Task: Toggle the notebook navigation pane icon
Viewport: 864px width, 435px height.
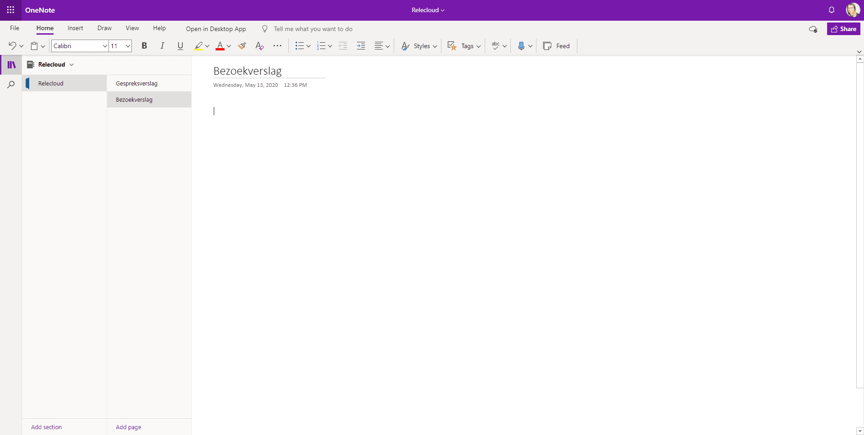Action: click(11, 65)
